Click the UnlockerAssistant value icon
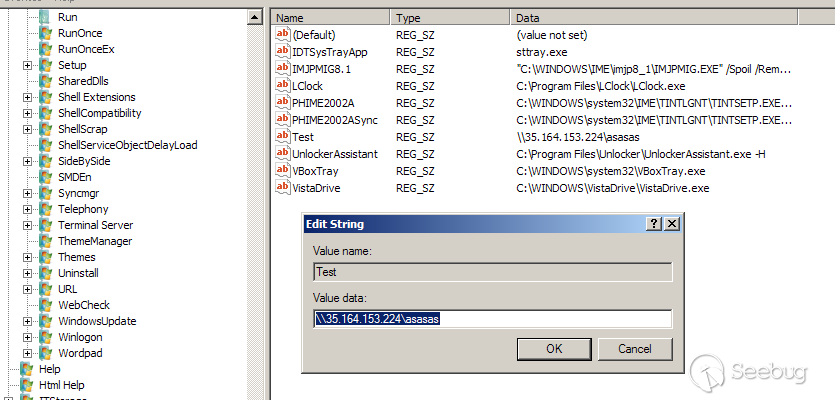This screenshot has width=835, height=400. point(282,154)
